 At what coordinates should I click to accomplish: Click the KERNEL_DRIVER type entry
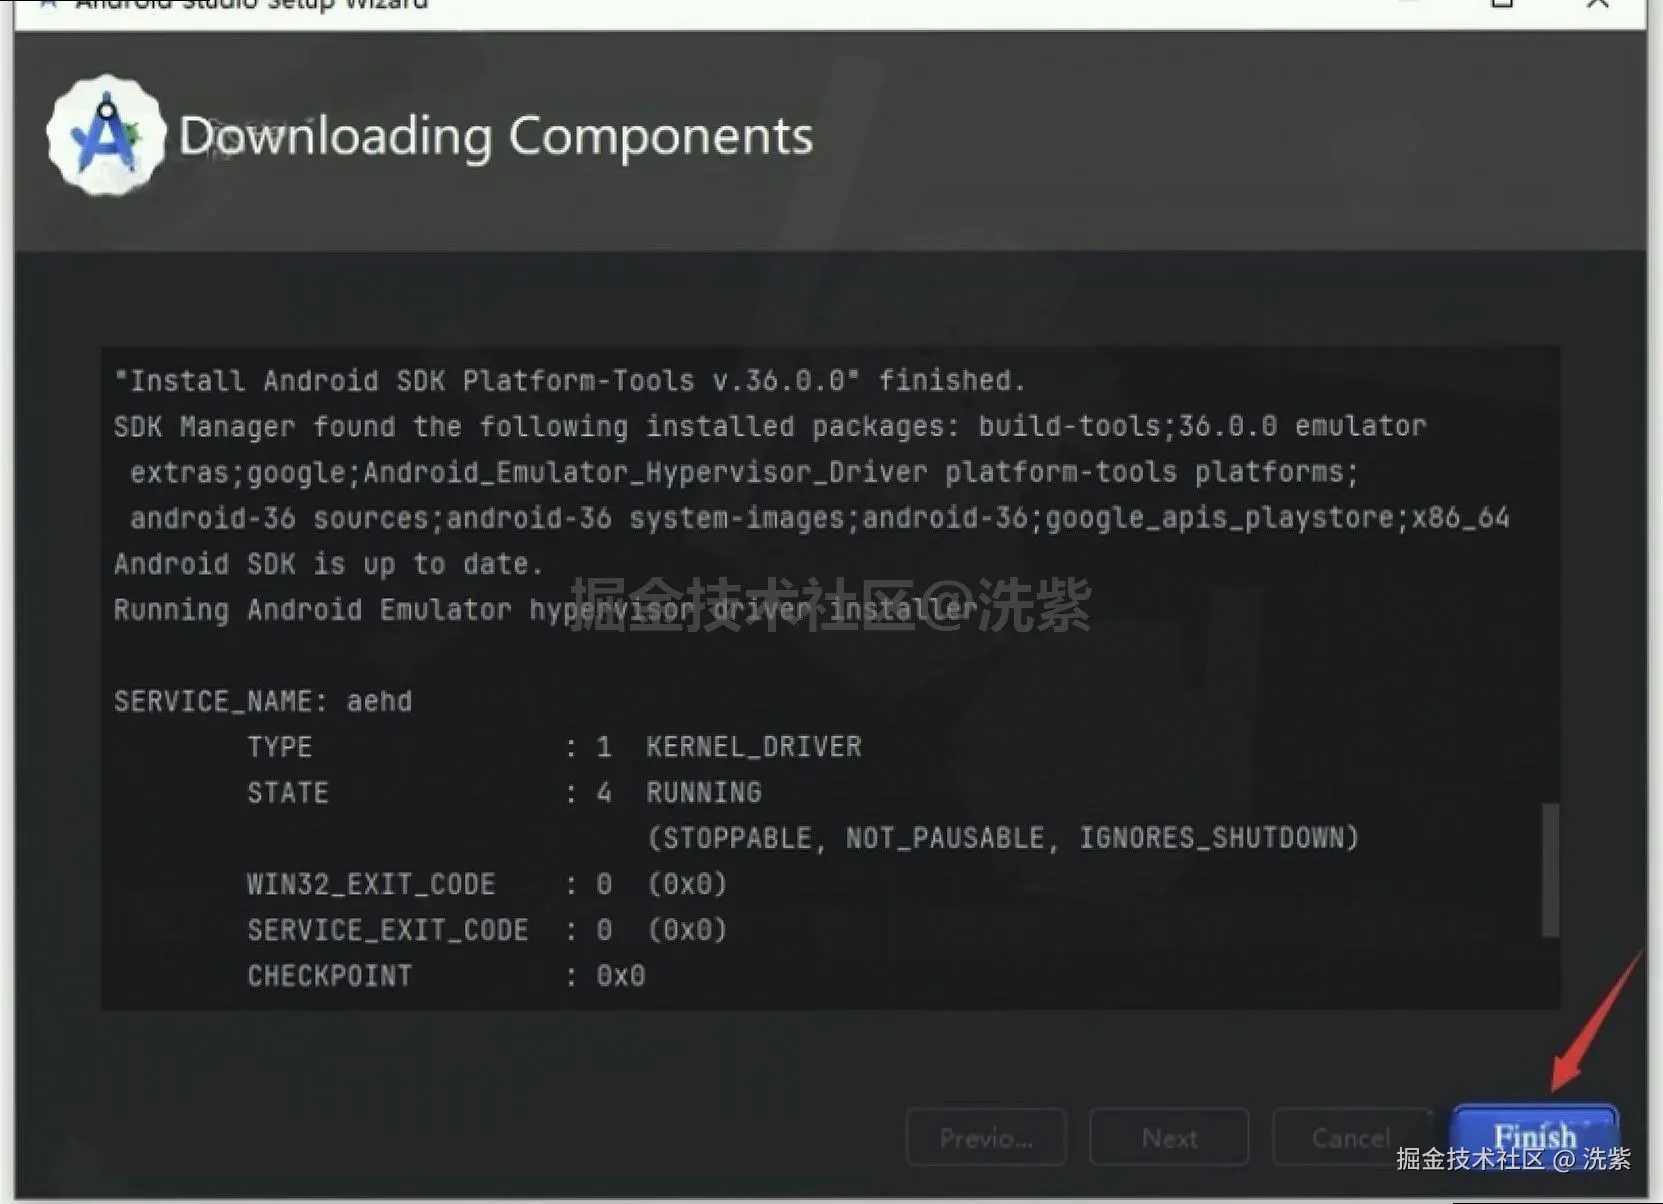pos(753,746)
